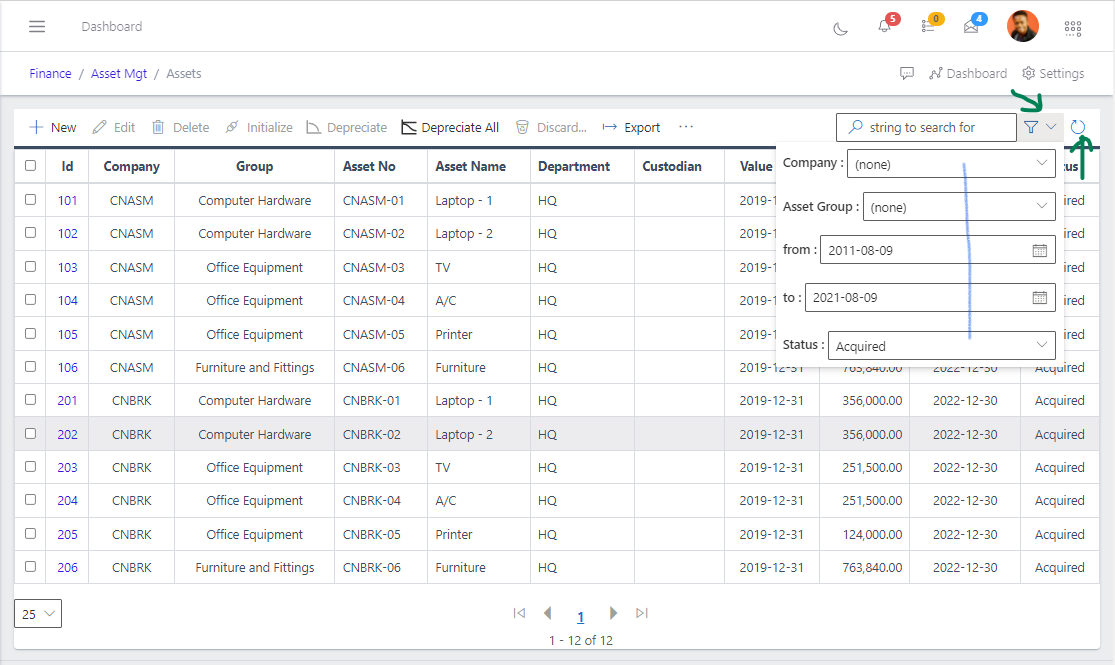1115x665 pixels.
Task: Open the calendar picker for the from date
Action: [x=1040, y=252]
